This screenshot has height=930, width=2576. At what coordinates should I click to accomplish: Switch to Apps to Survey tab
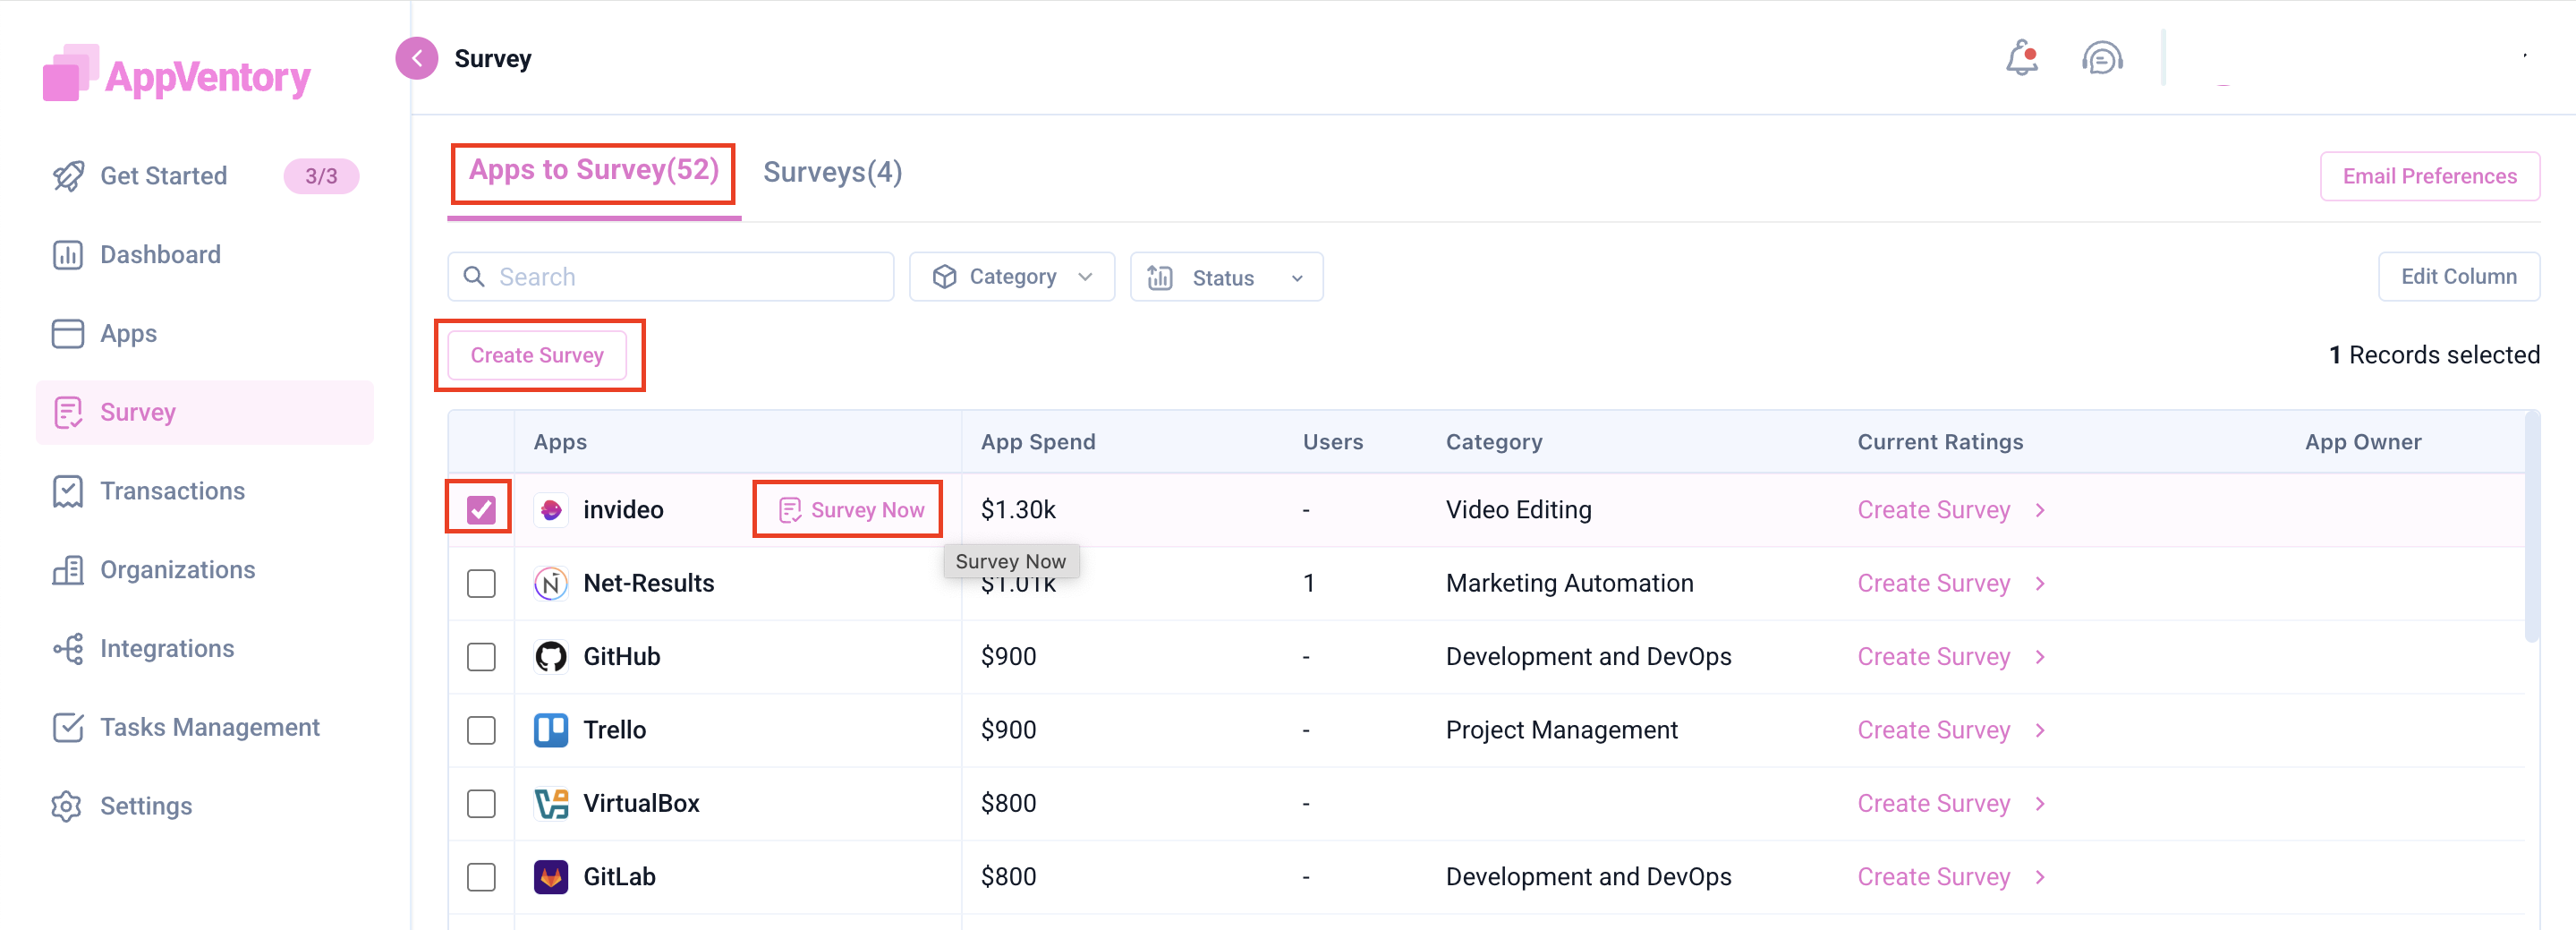point(594,171)
